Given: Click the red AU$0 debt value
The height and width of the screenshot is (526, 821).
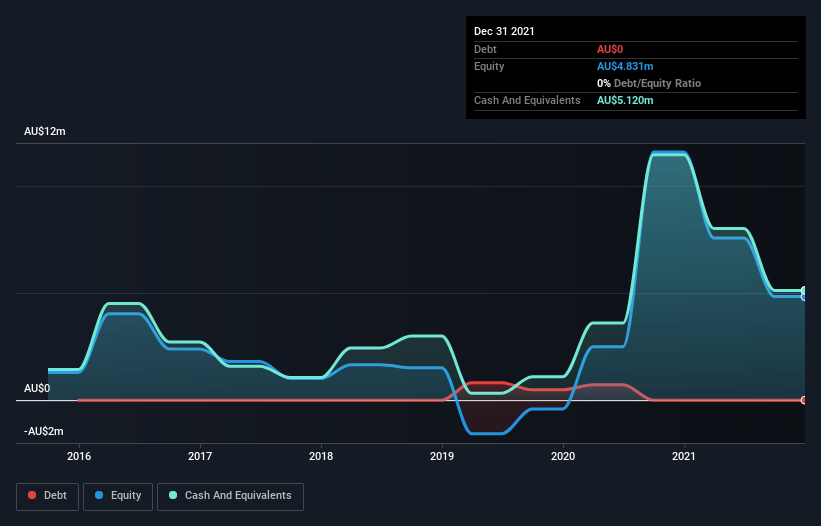Looking at the screenshot, I should [x=610, y=49].
